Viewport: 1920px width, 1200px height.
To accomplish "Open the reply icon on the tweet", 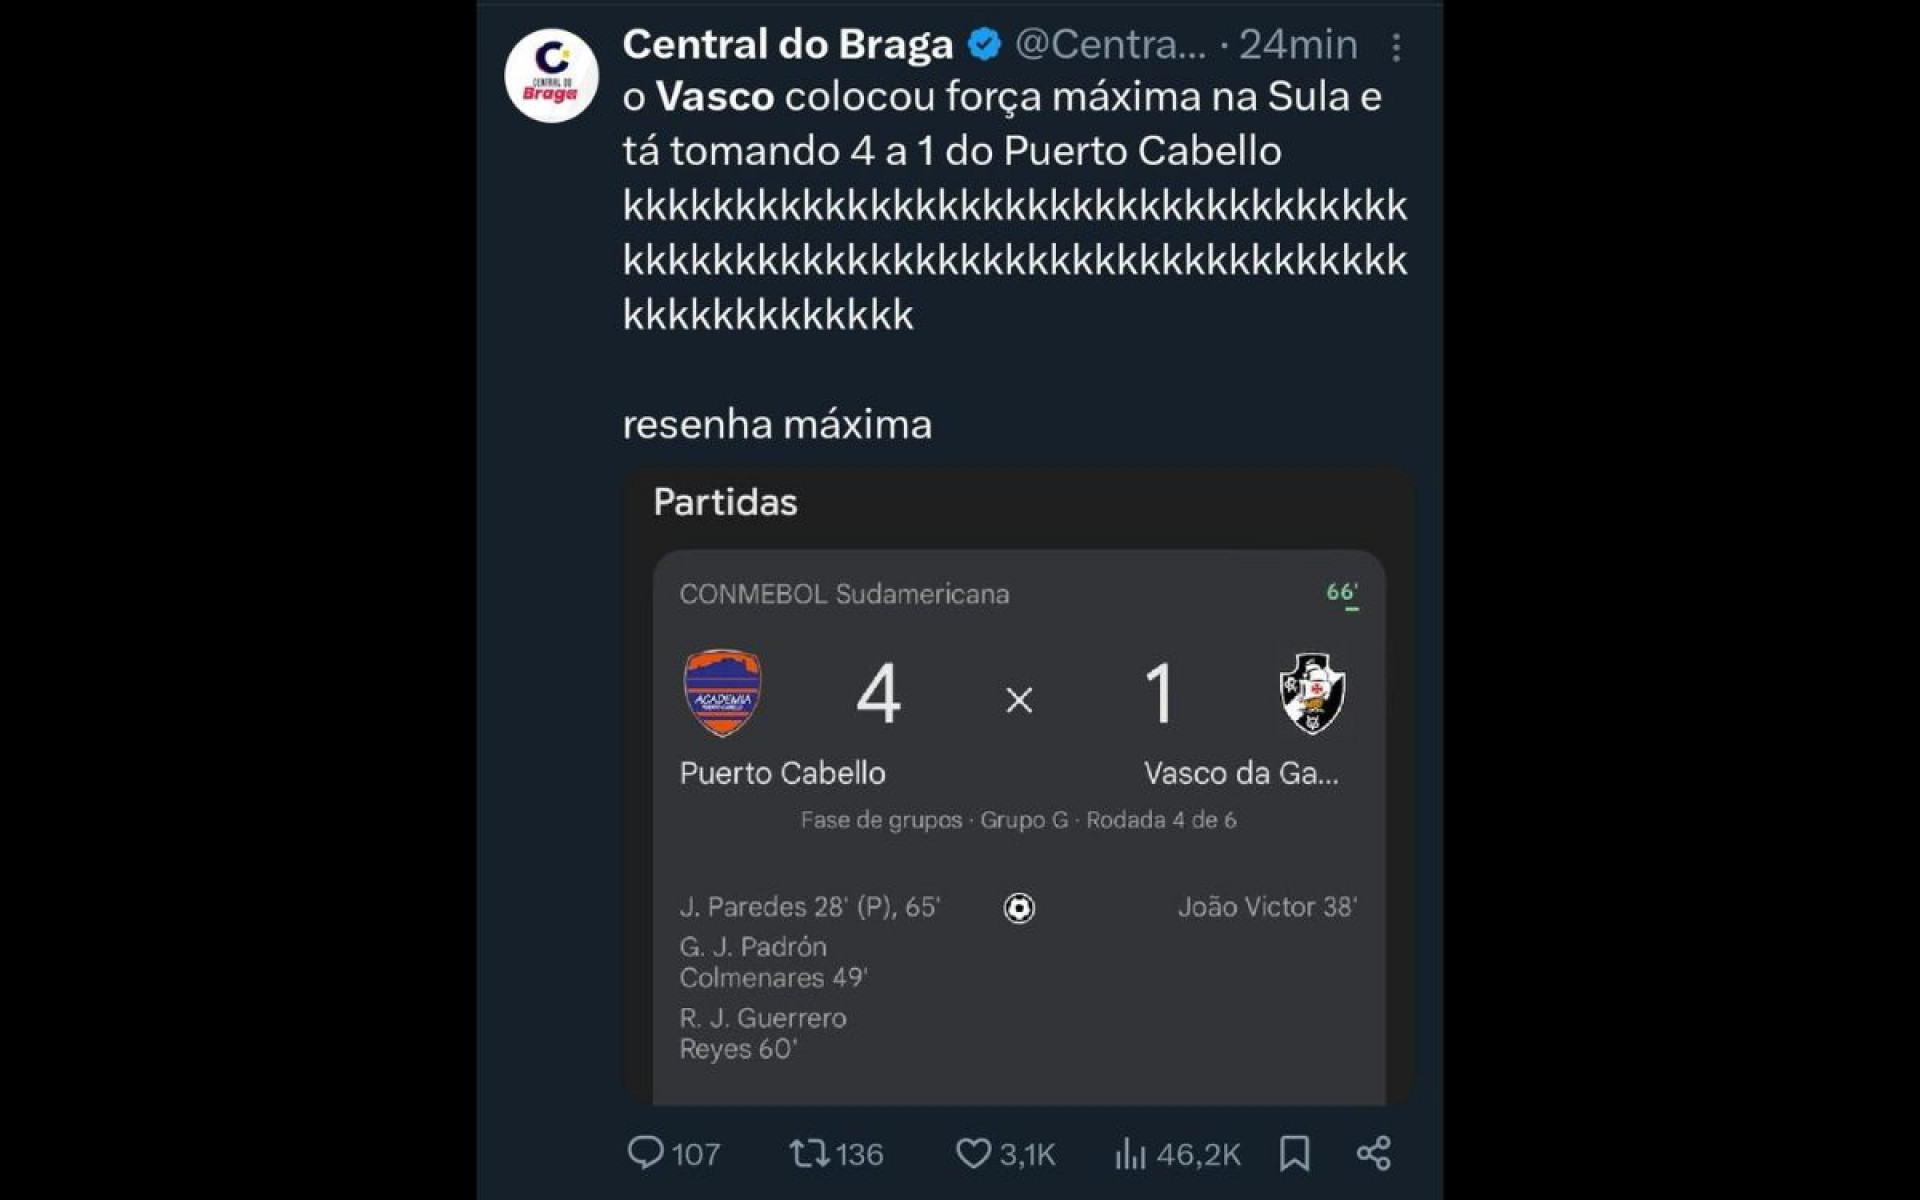I will [x=645, y=1153].
